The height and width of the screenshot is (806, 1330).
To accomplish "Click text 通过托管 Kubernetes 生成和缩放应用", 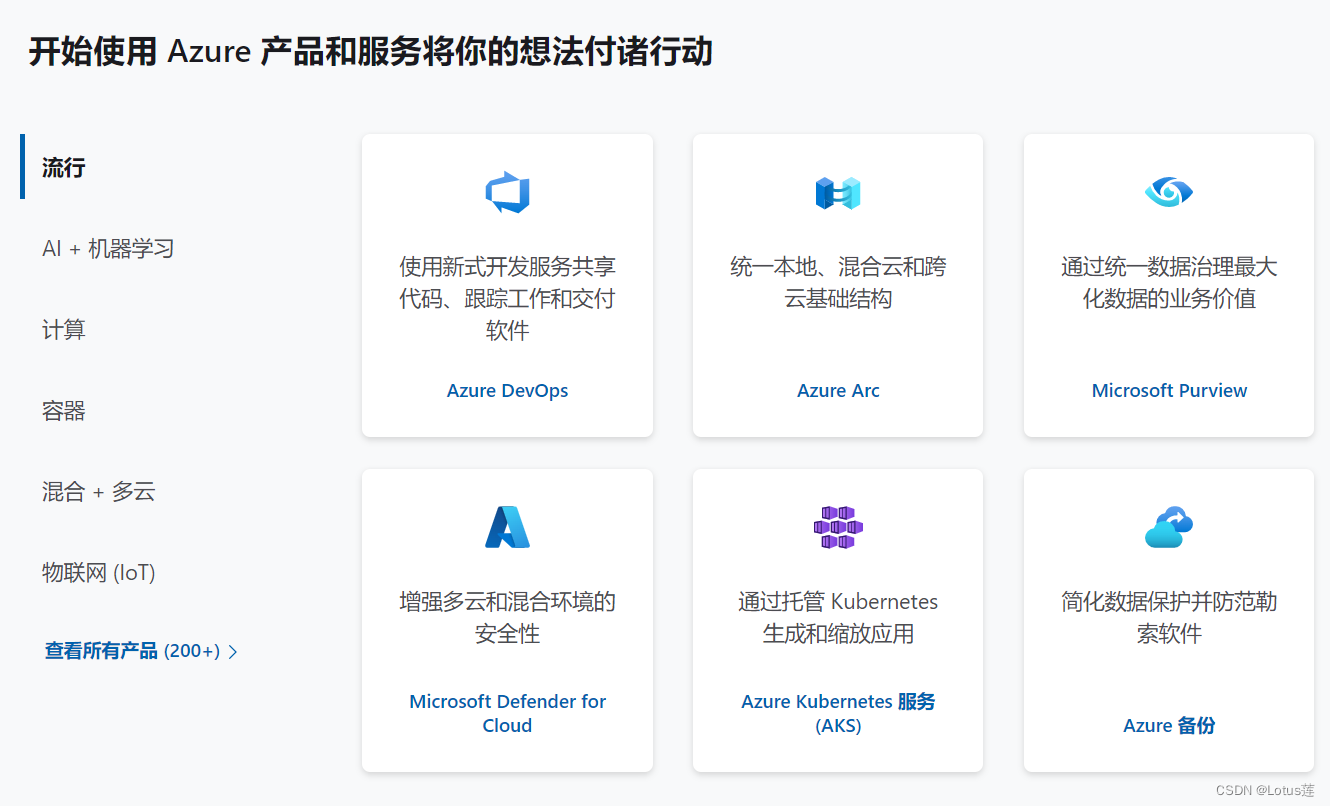I will pos(838,617).
